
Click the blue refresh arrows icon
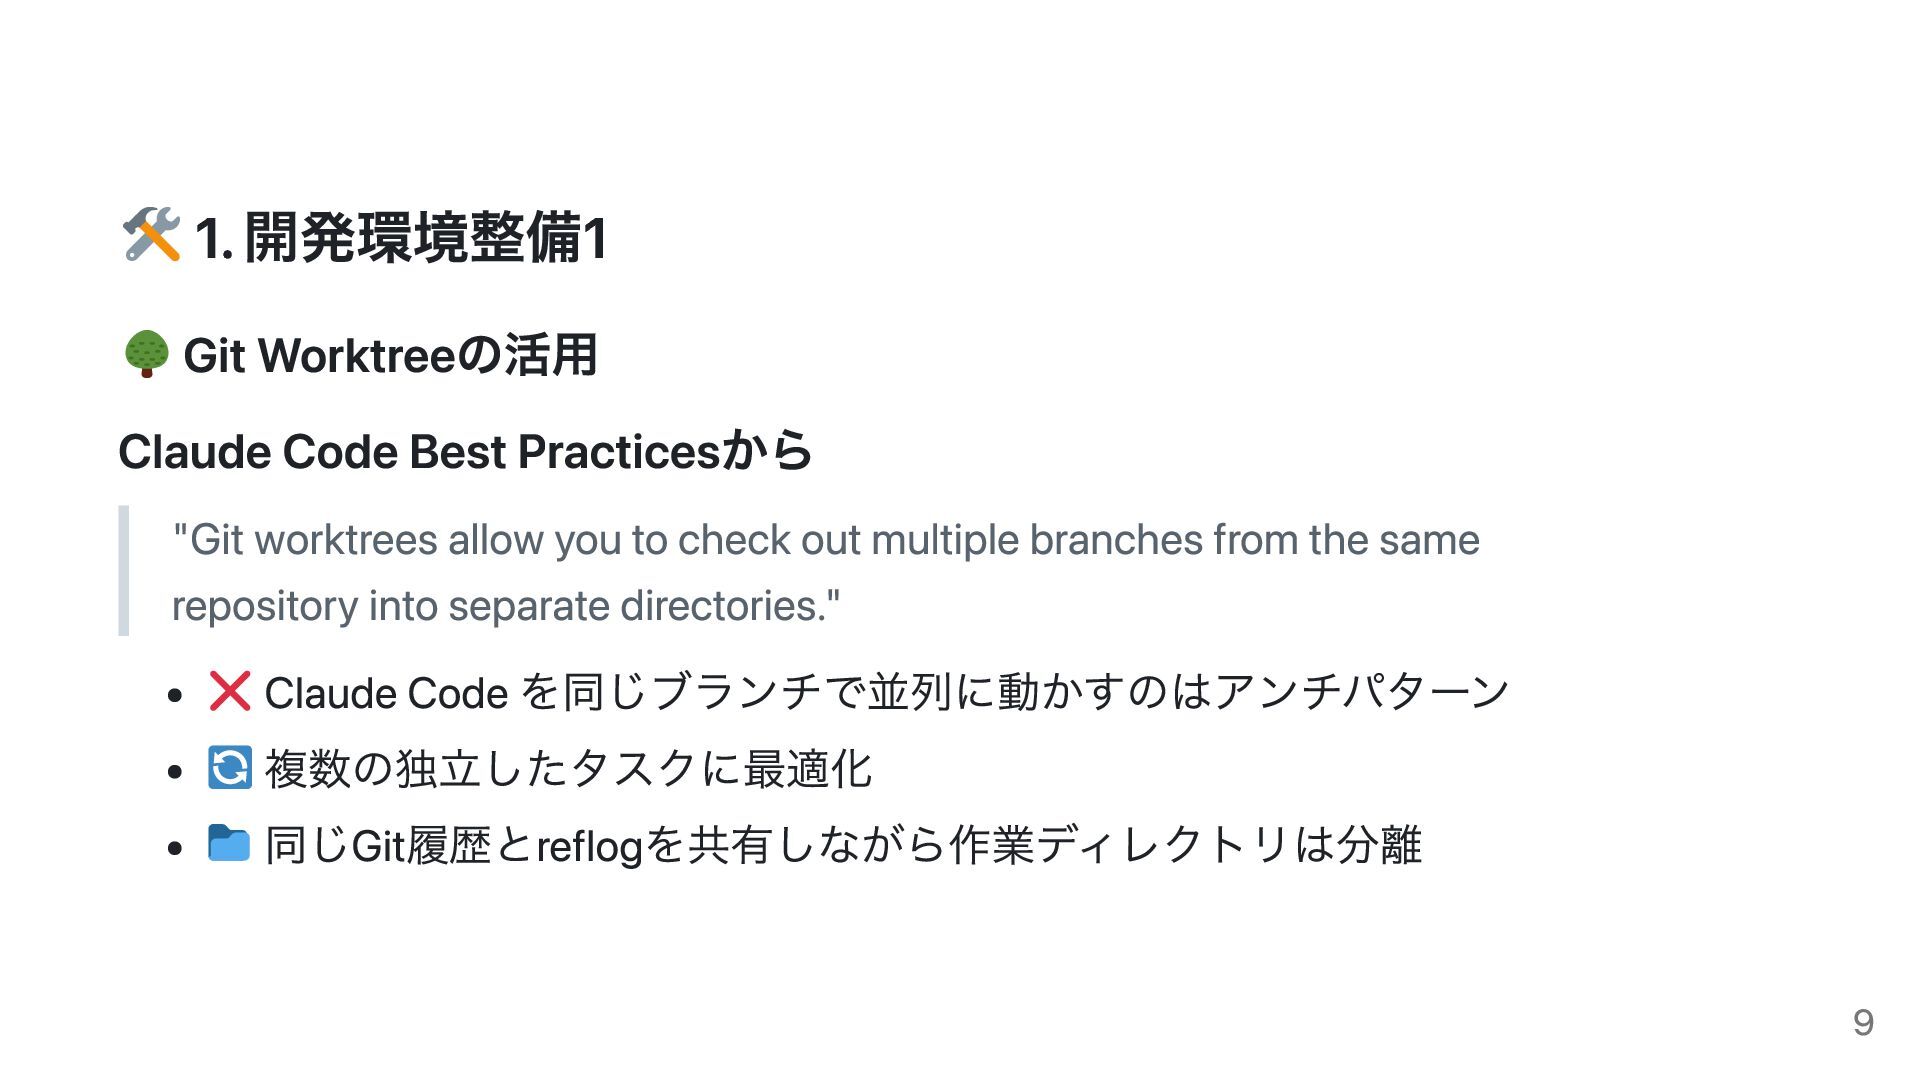229,768
